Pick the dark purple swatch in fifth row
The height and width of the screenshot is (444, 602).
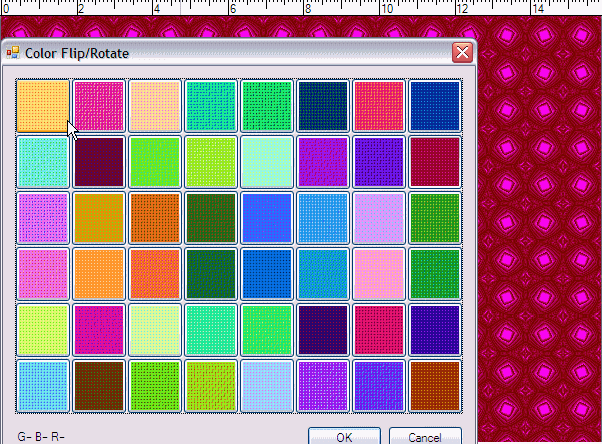[x=323, y=330]
